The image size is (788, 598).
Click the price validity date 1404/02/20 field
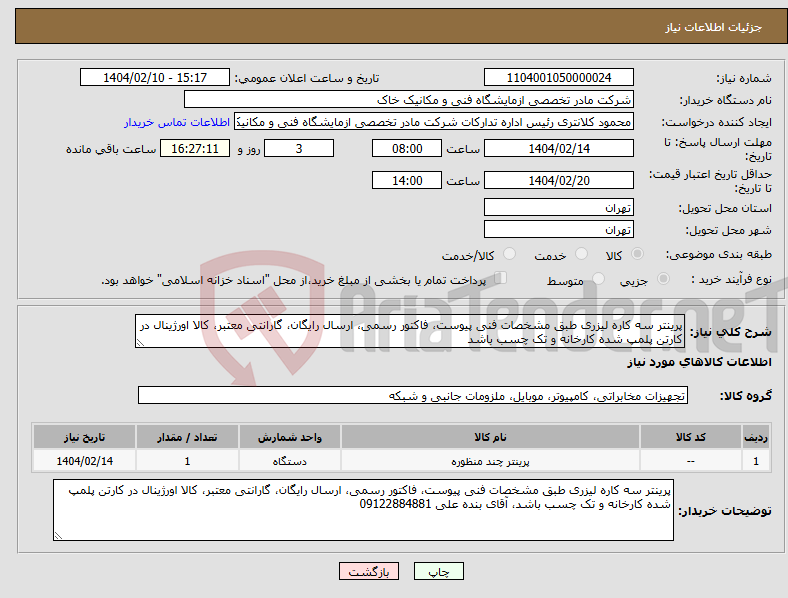click(558, 180)
